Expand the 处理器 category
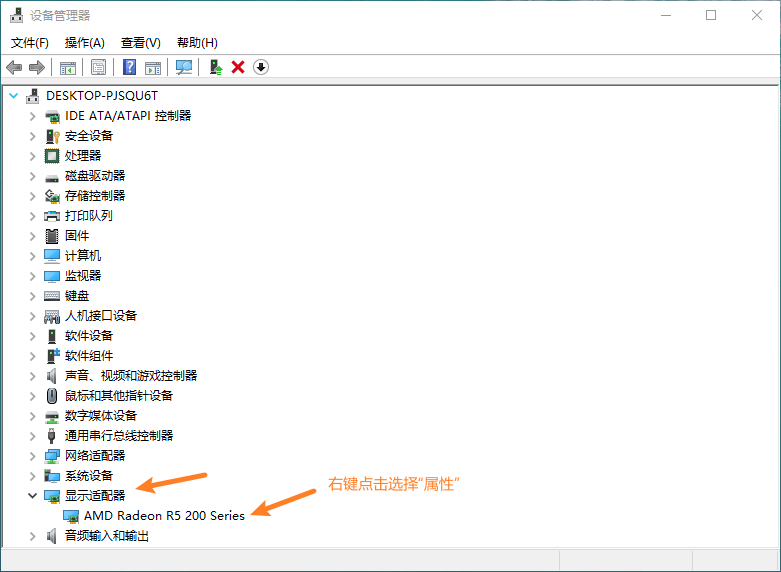 pos(33,156)
